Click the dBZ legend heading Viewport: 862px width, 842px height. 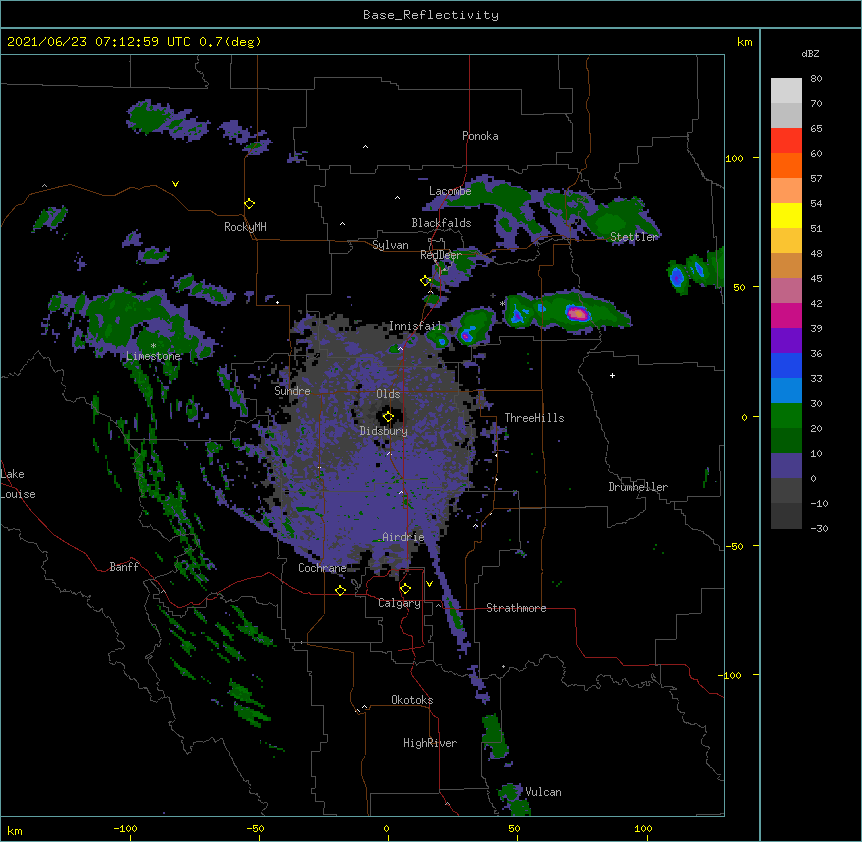click(810, 53)
